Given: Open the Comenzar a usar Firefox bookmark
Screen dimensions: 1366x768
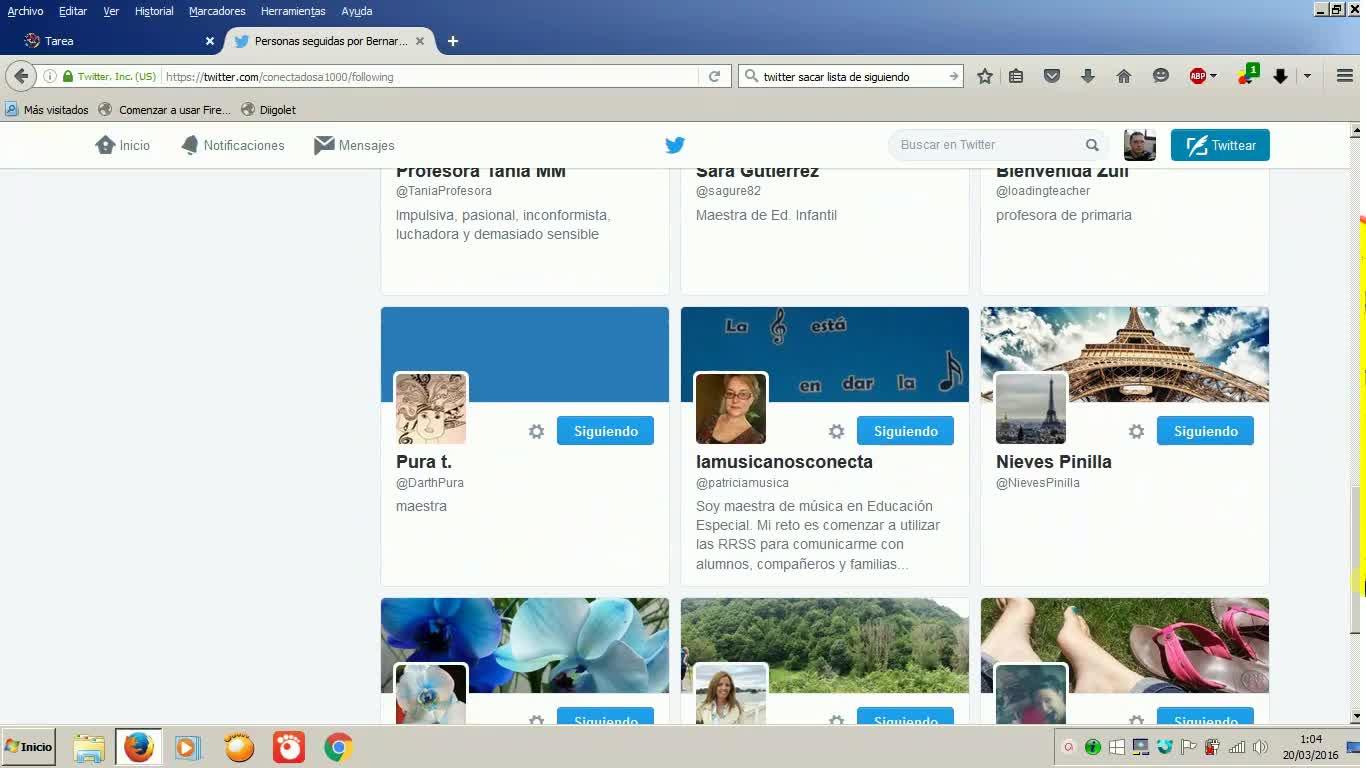Looking at the screenshot, I should (x=164, y=110).
